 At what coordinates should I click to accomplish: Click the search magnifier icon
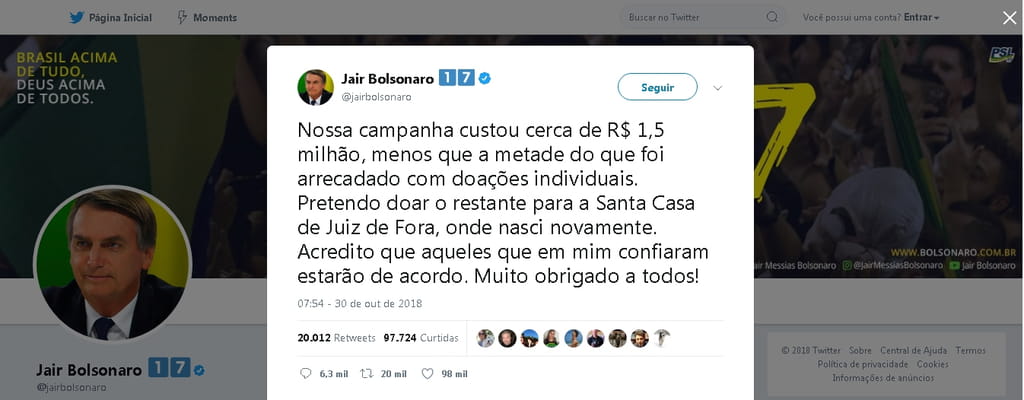pos(772,18)
